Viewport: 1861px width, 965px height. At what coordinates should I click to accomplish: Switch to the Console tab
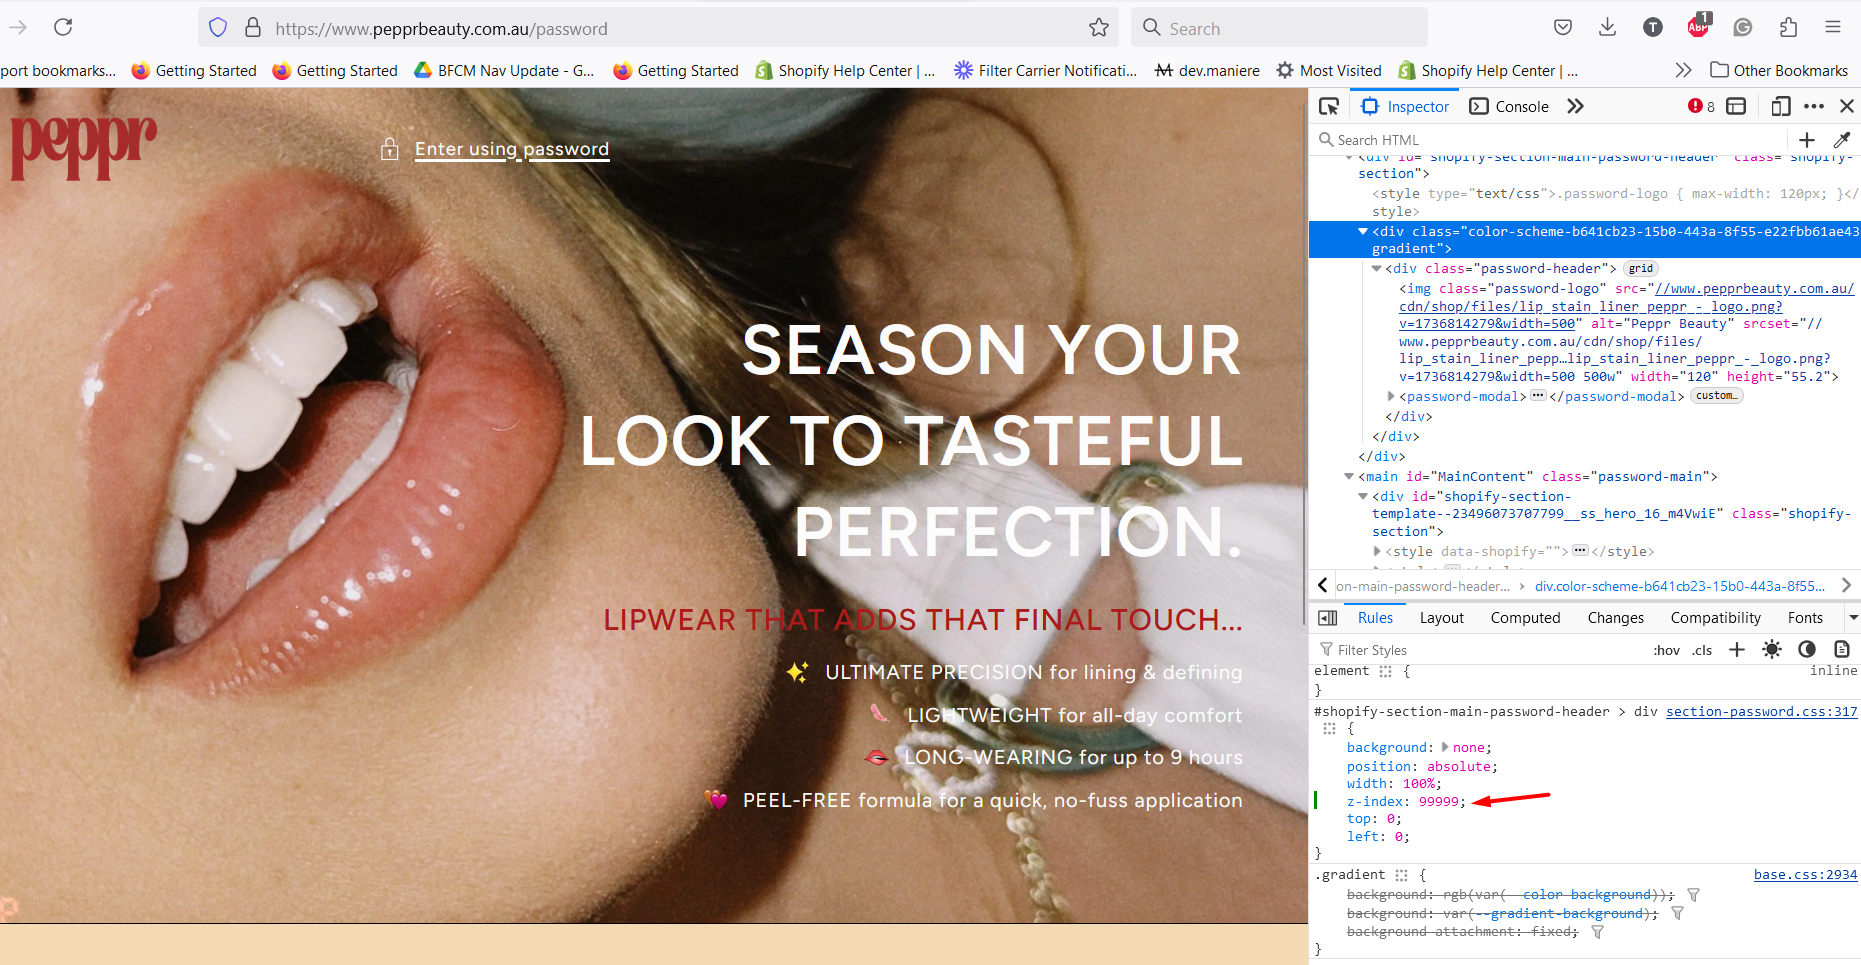point(1509,106)
